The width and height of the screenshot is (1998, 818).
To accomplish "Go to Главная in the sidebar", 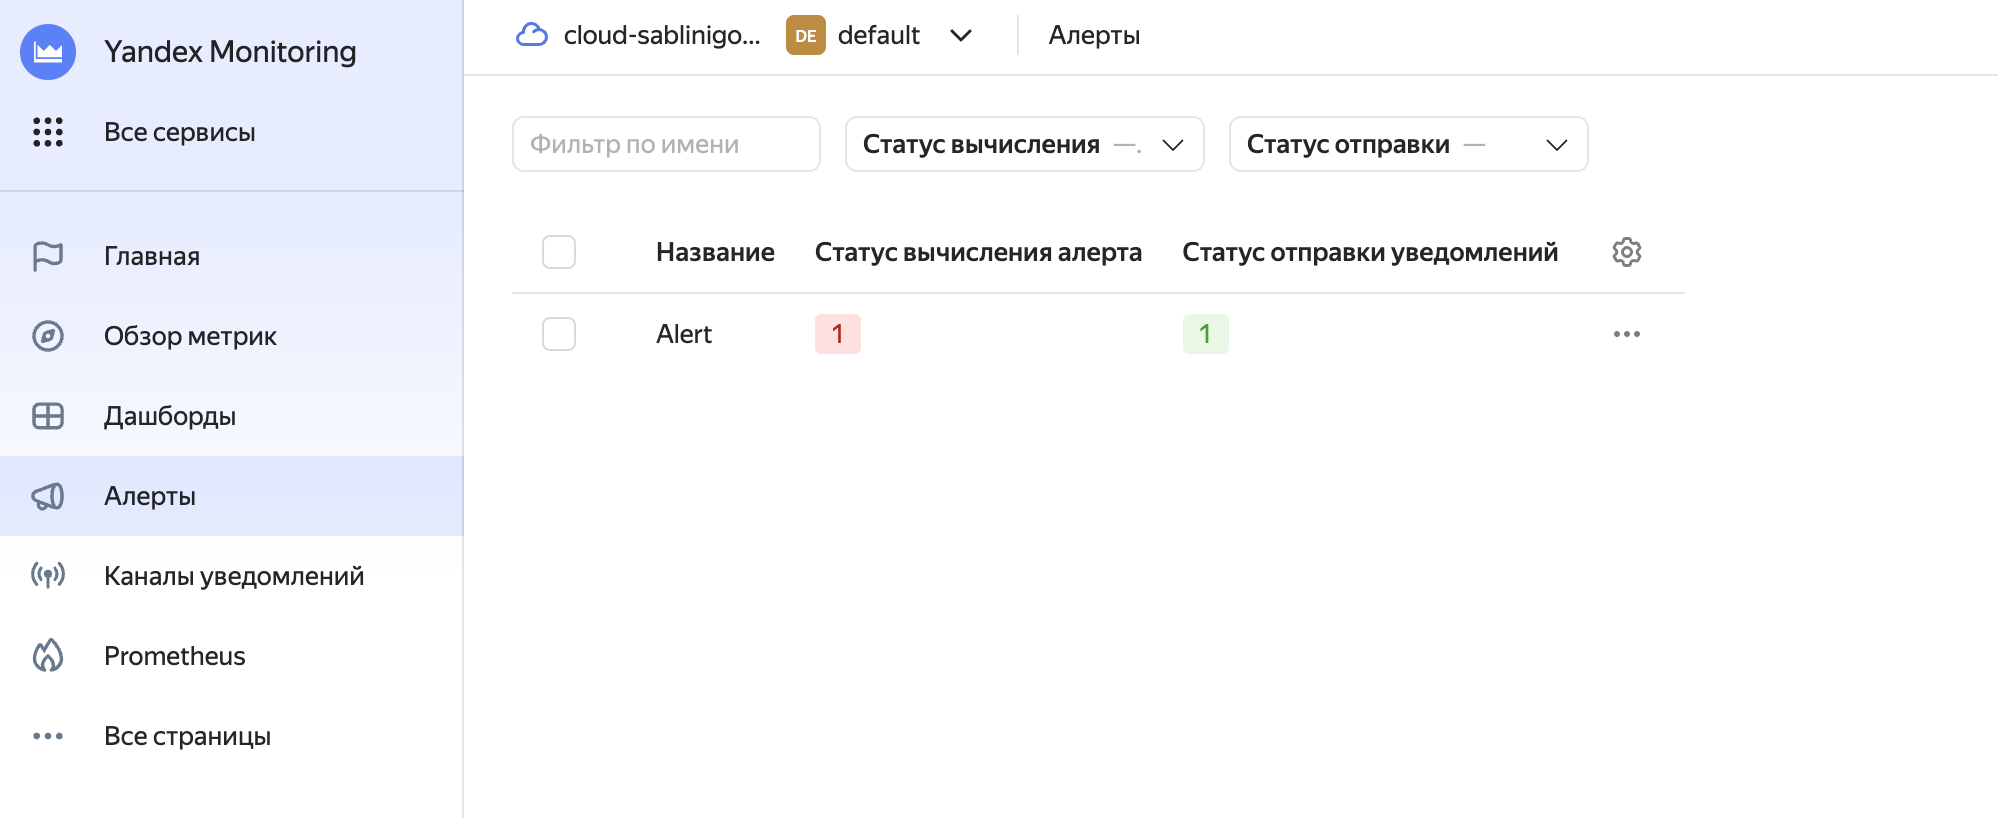I will pyautogui.click(x=232, y=256).
